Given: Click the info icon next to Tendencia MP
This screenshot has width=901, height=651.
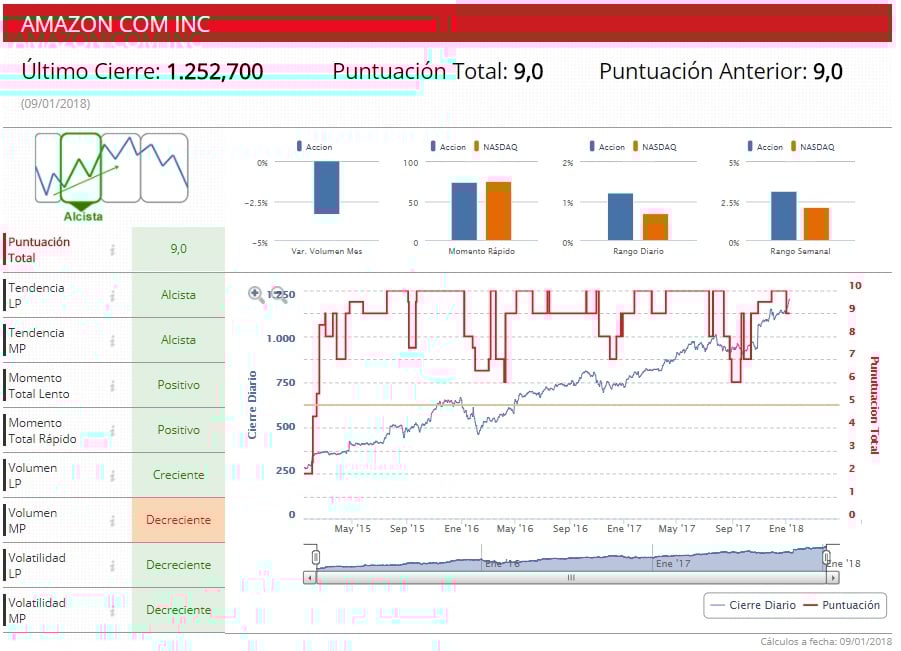Looking at the screenshot, I should pyautogui.click(x=113, y=340).
